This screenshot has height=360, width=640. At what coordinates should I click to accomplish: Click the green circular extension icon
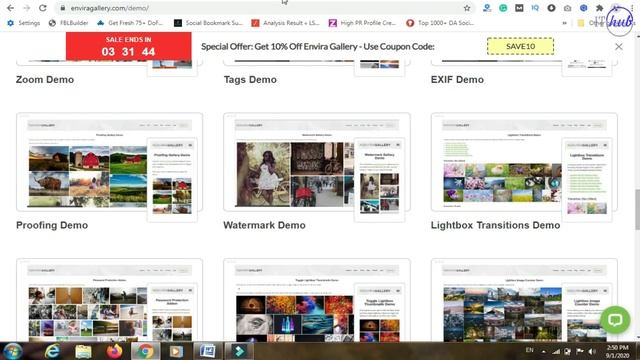tap(503, 8)
